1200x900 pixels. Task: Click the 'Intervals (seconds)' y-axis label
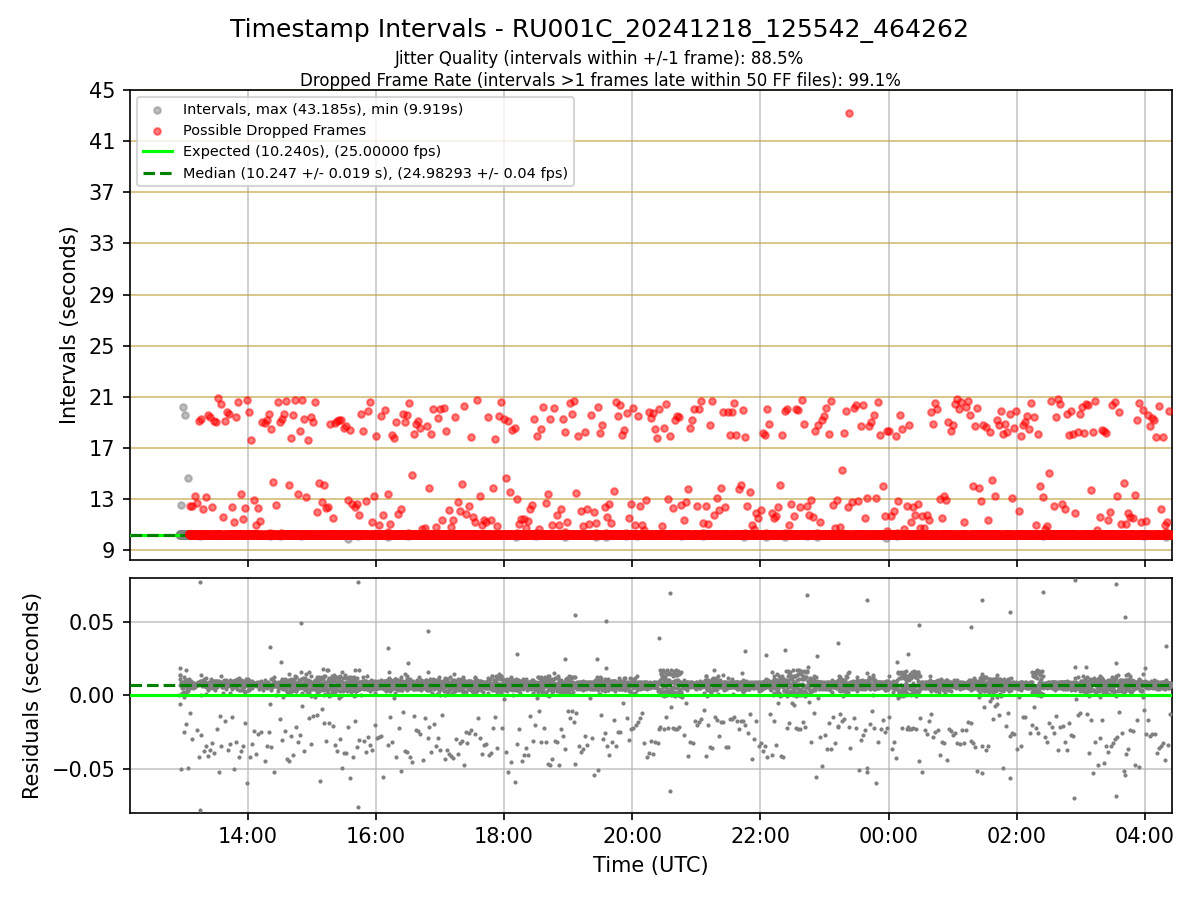point(68,325)
